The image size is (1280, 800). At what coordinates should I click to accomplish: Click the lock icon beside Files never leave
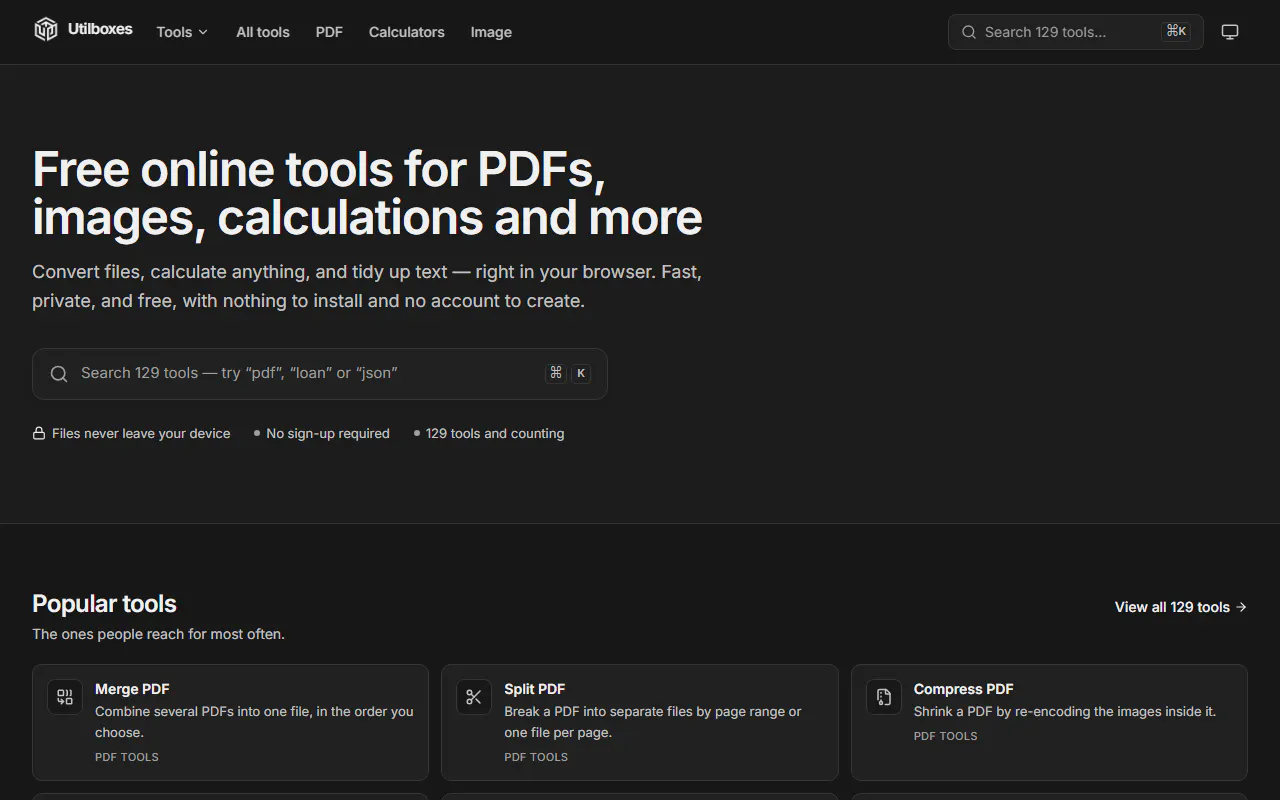[39, 434]
